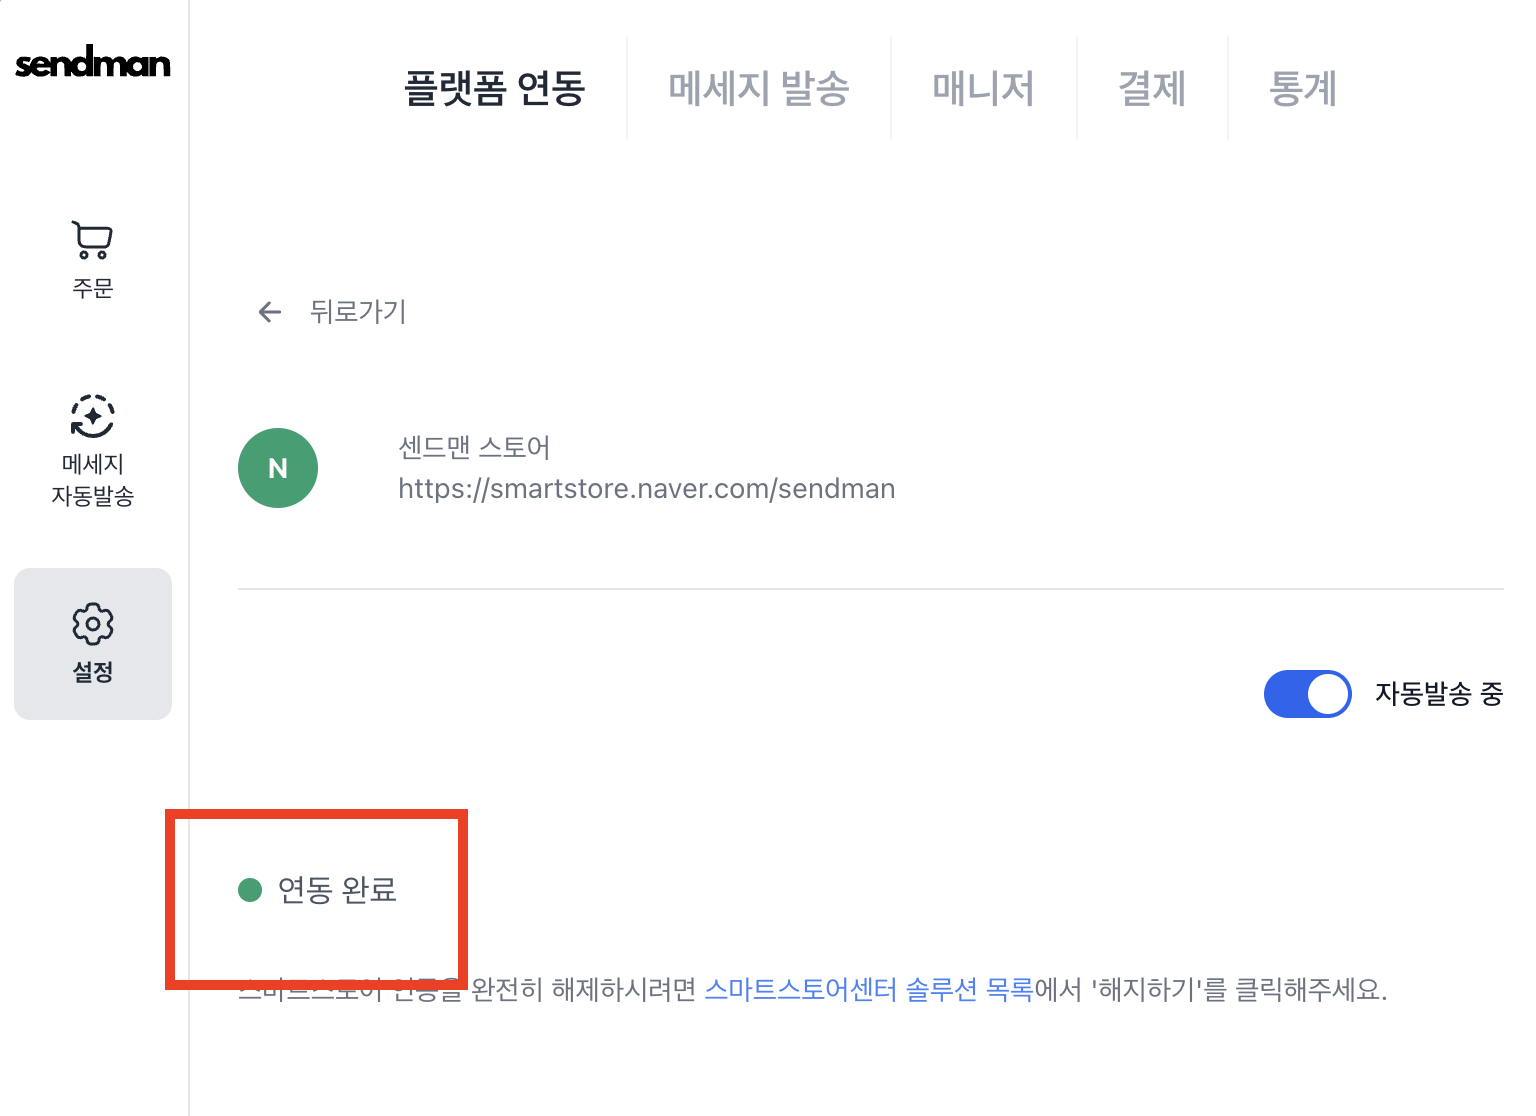Click the green 연동 완료 status dot
This screenshot has width=1536, height=1116.
click(250, 889)
